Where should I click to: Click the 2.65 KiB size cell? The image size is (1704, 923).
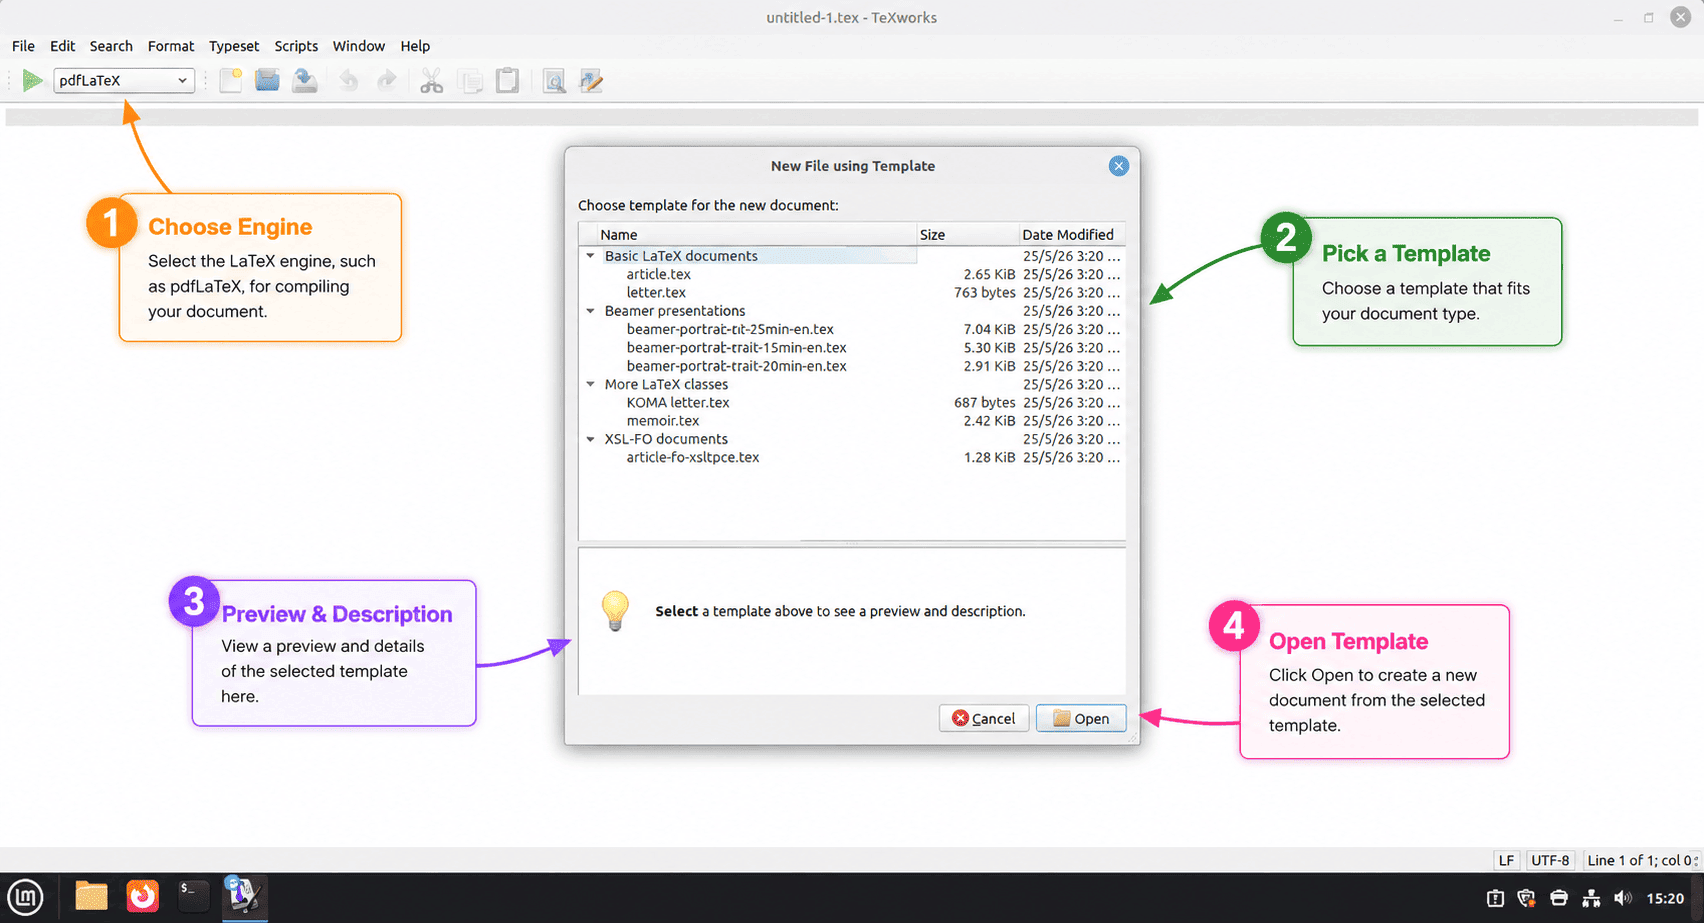pyautogui.click(x=989, y=274)
